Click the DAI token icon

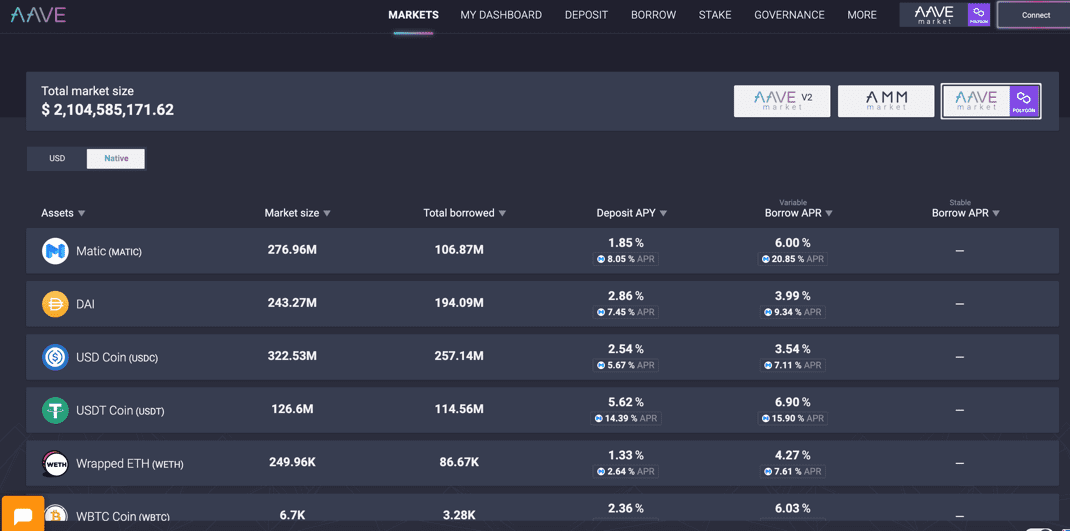[55, 304]
